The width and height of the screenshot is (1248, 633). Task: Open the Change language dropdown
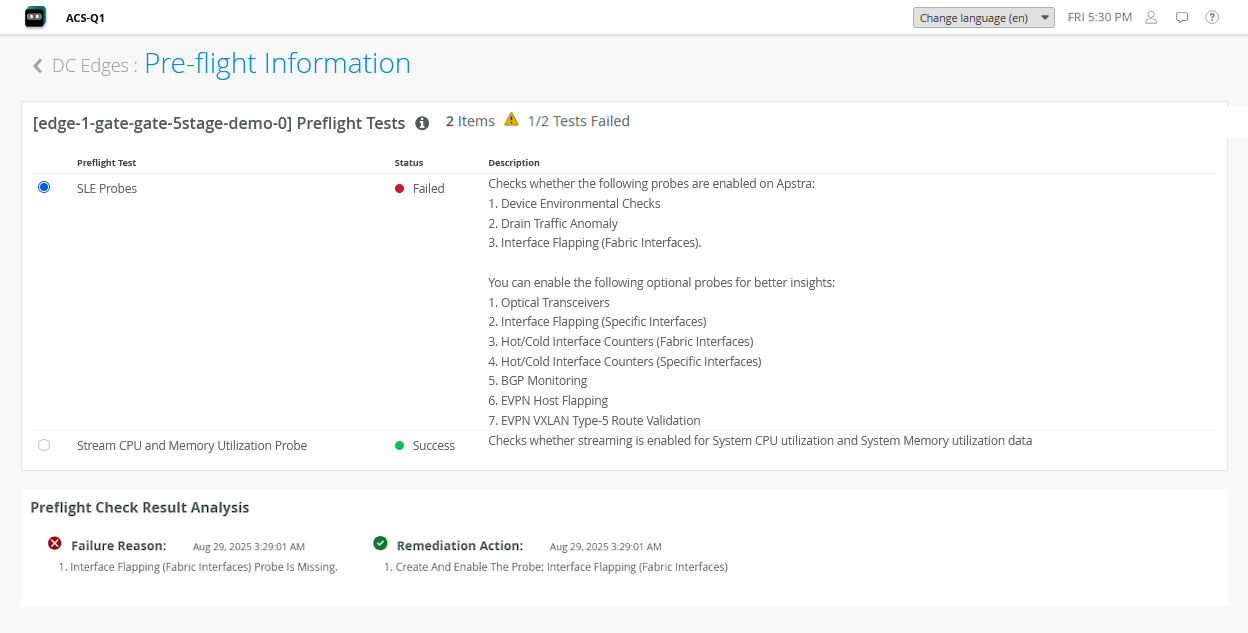coord(983,18)
